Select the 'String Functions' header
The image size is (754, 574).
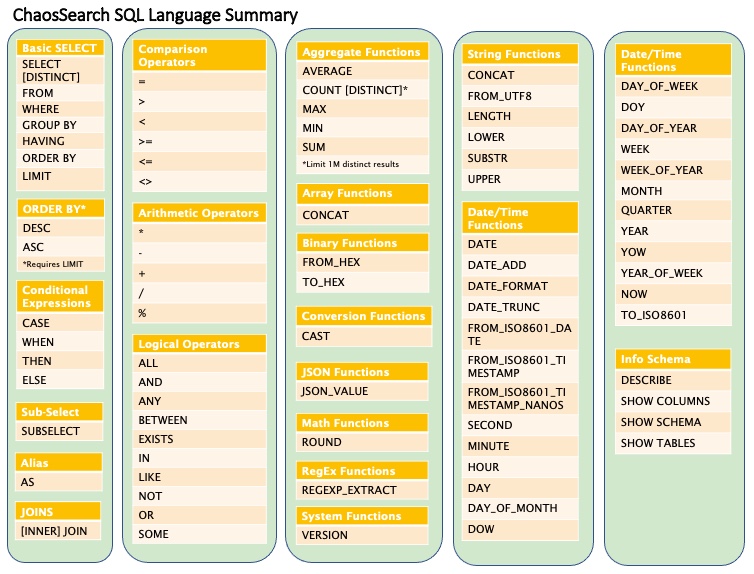(x=520, y=54)
